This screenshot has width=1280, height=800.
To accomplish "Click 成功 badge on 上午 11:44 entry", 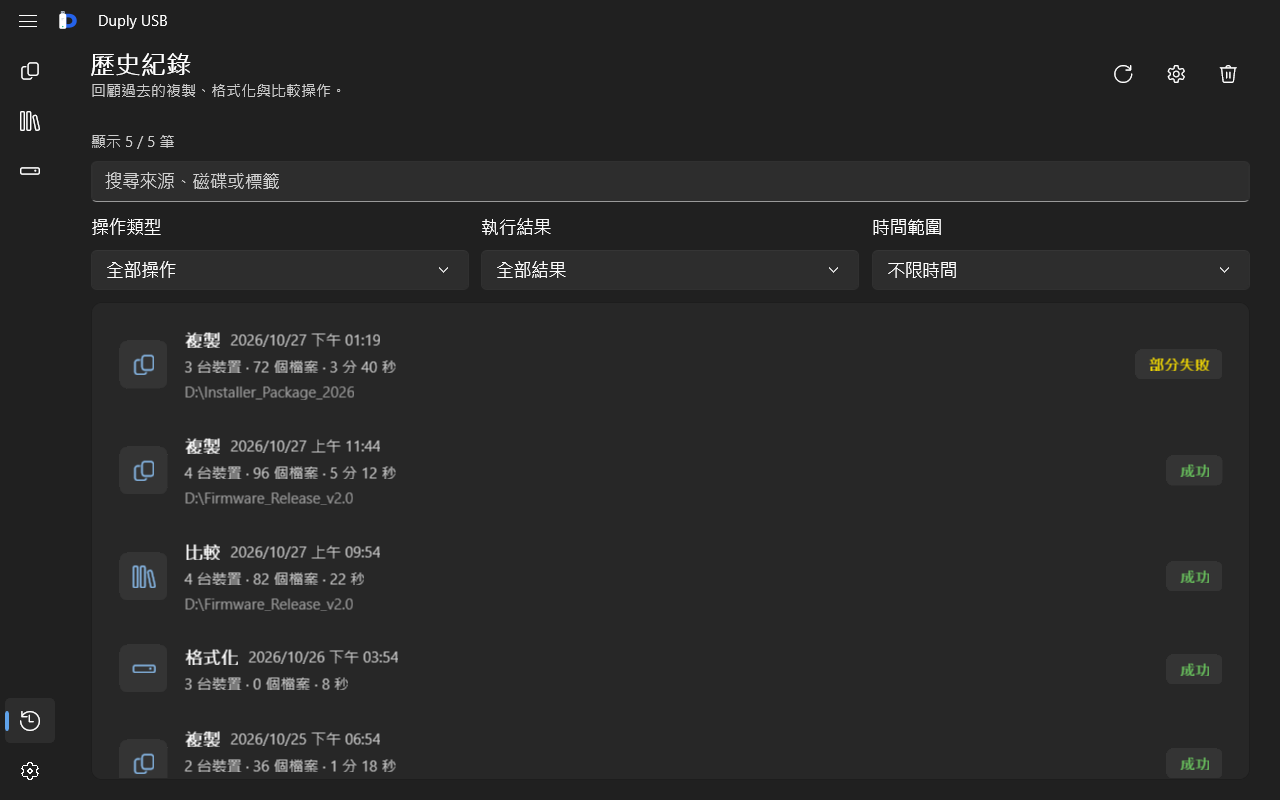I will point(1194,470).
